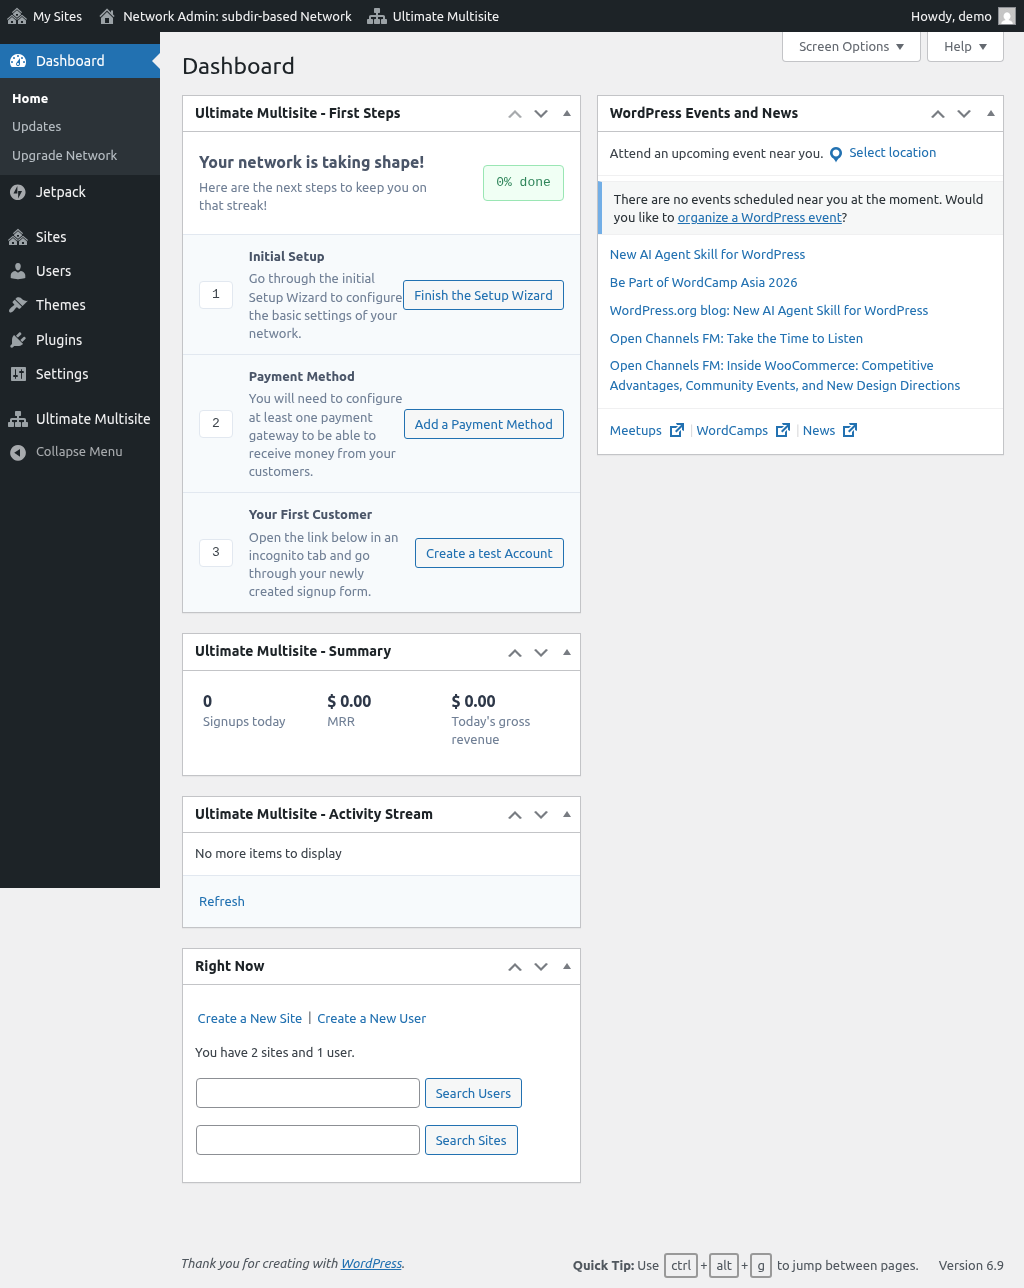Collapse the Right Now panel

(567, 967)
